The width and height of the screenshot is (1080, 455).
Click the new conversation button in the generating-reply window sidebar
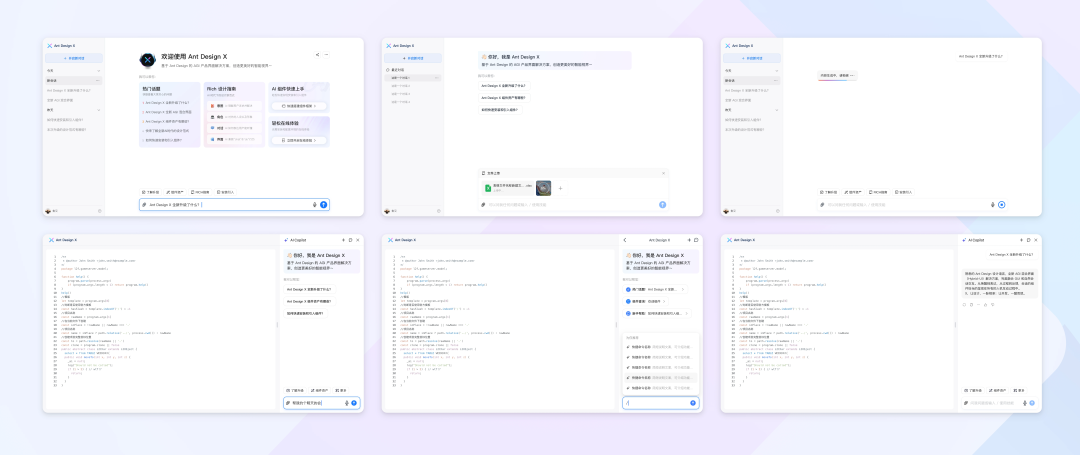coord(751,59)
